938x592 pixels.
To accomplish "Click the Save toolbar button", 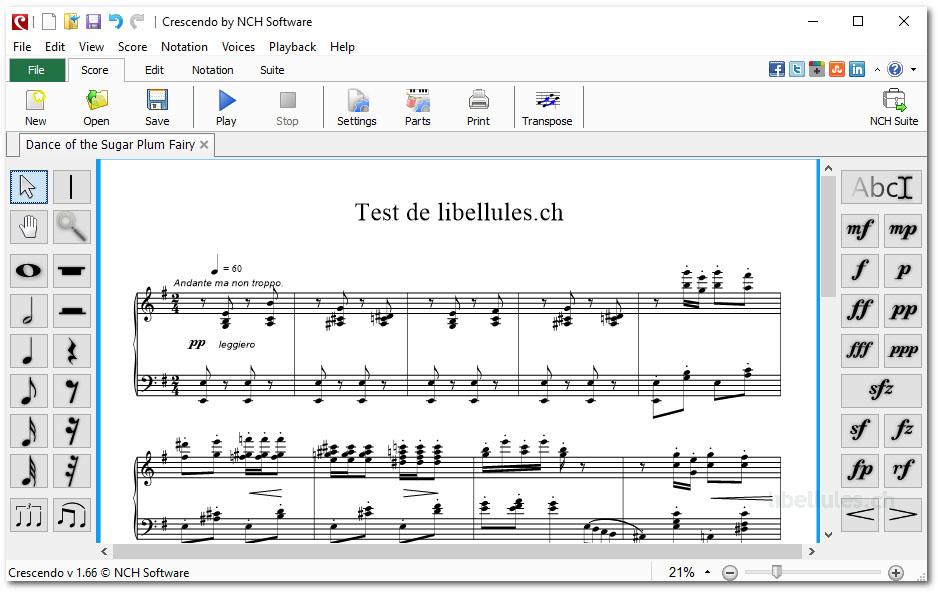I will point(157,108).
